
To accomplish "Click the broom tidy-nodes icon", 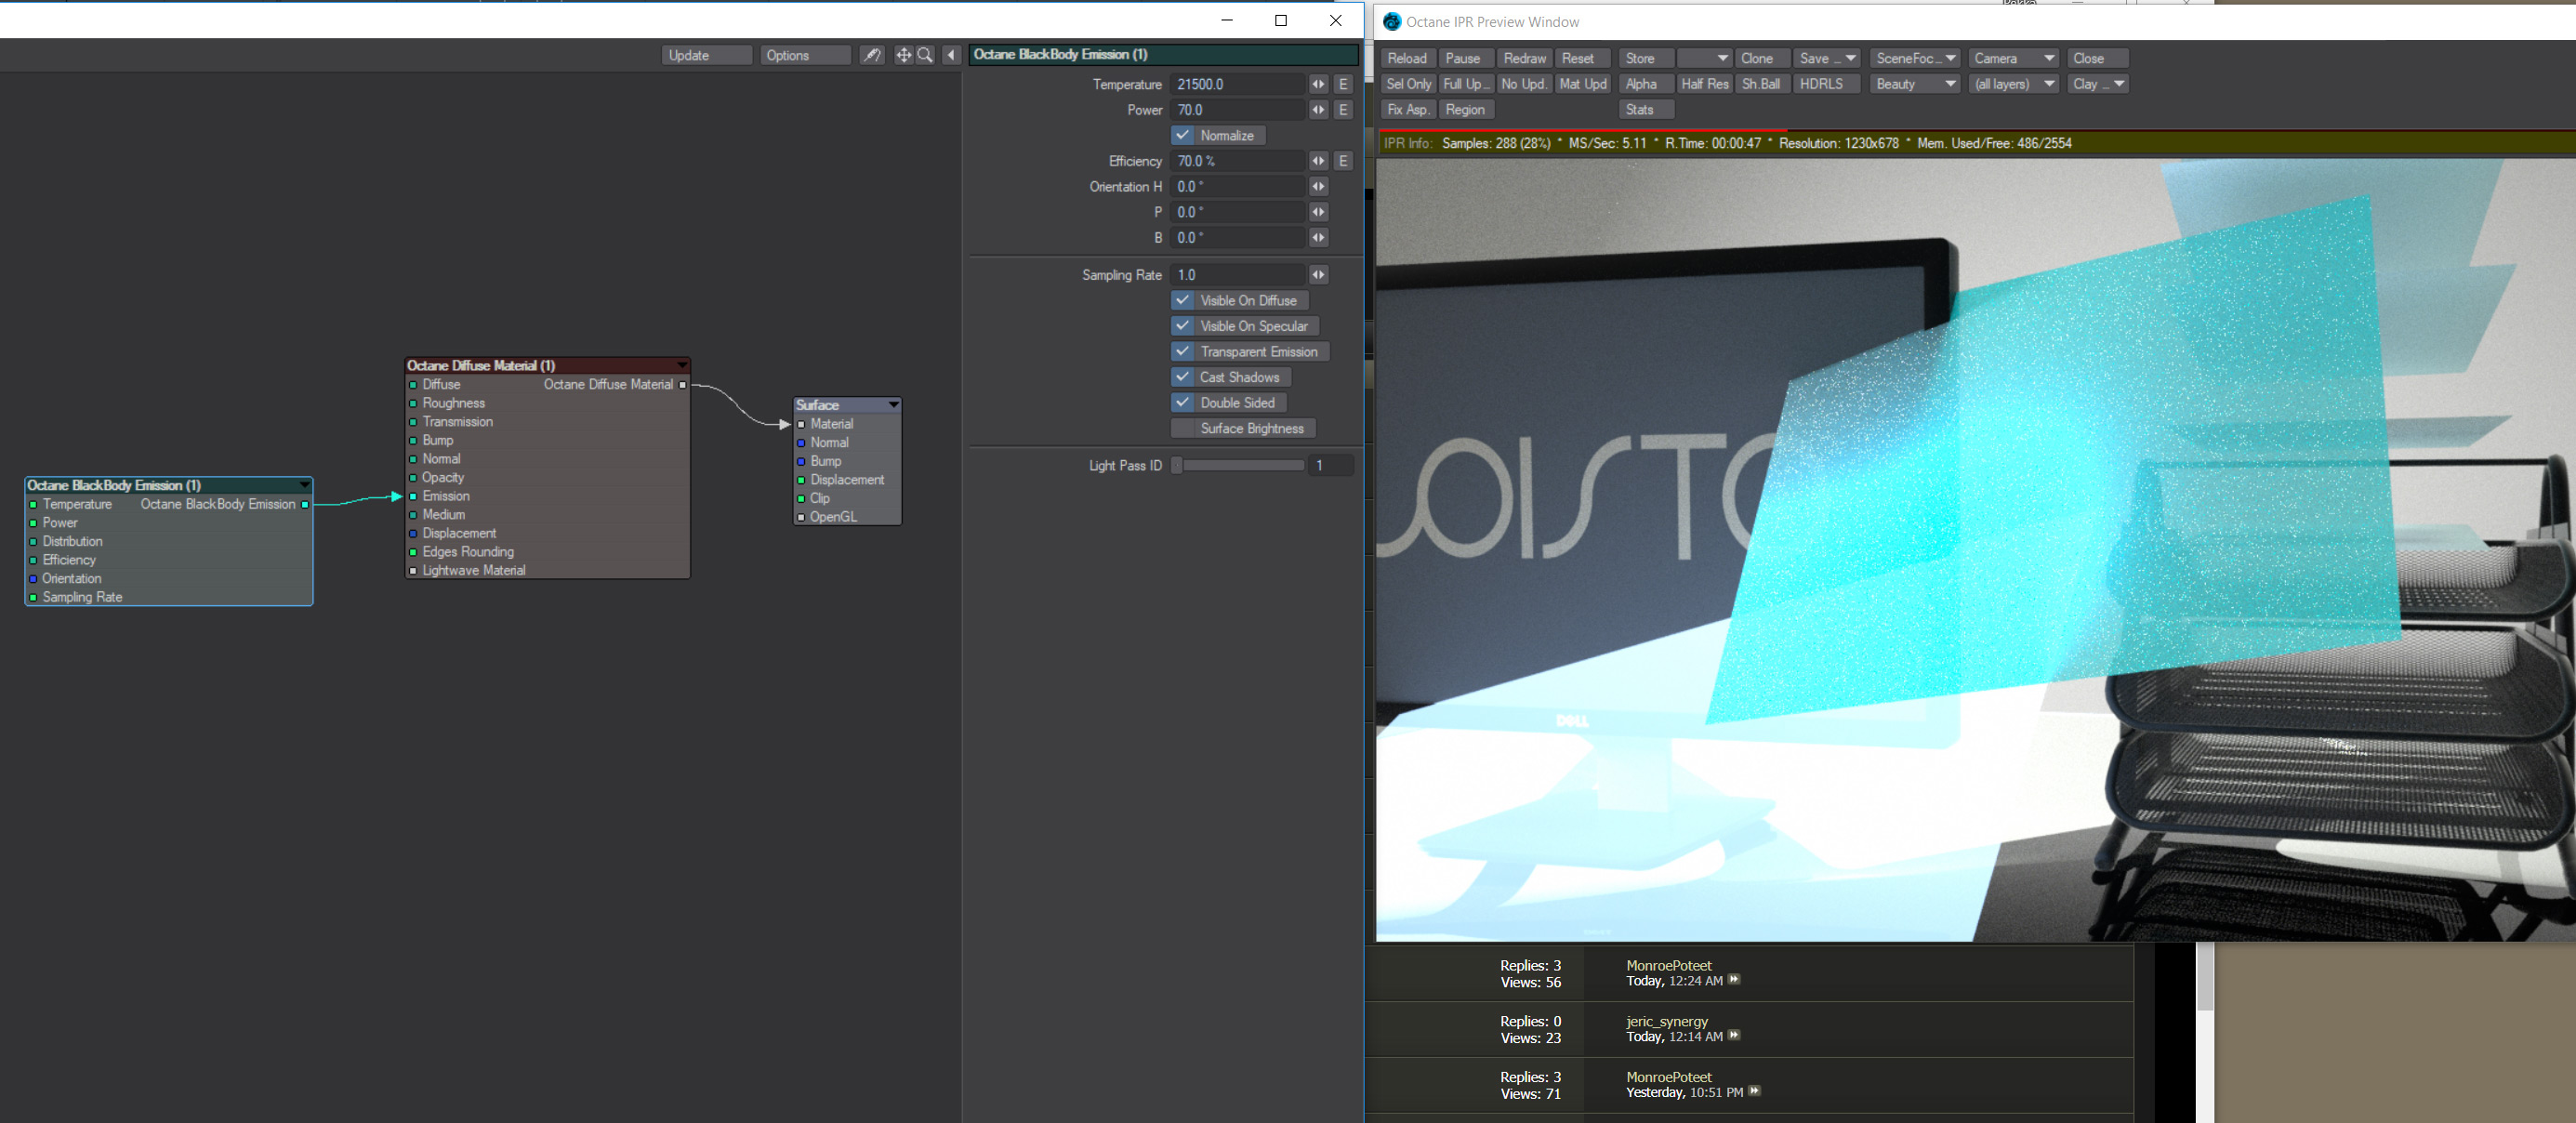I will point(872,55).
